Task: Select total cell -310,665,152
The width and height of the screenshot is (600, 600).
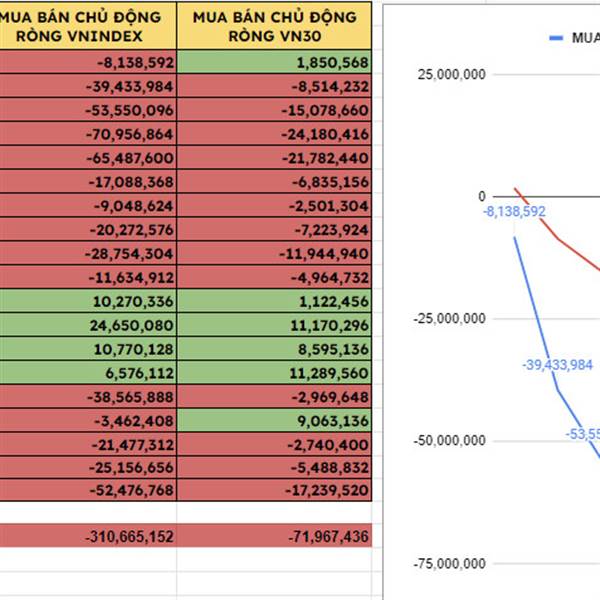Action: [88, 535]
